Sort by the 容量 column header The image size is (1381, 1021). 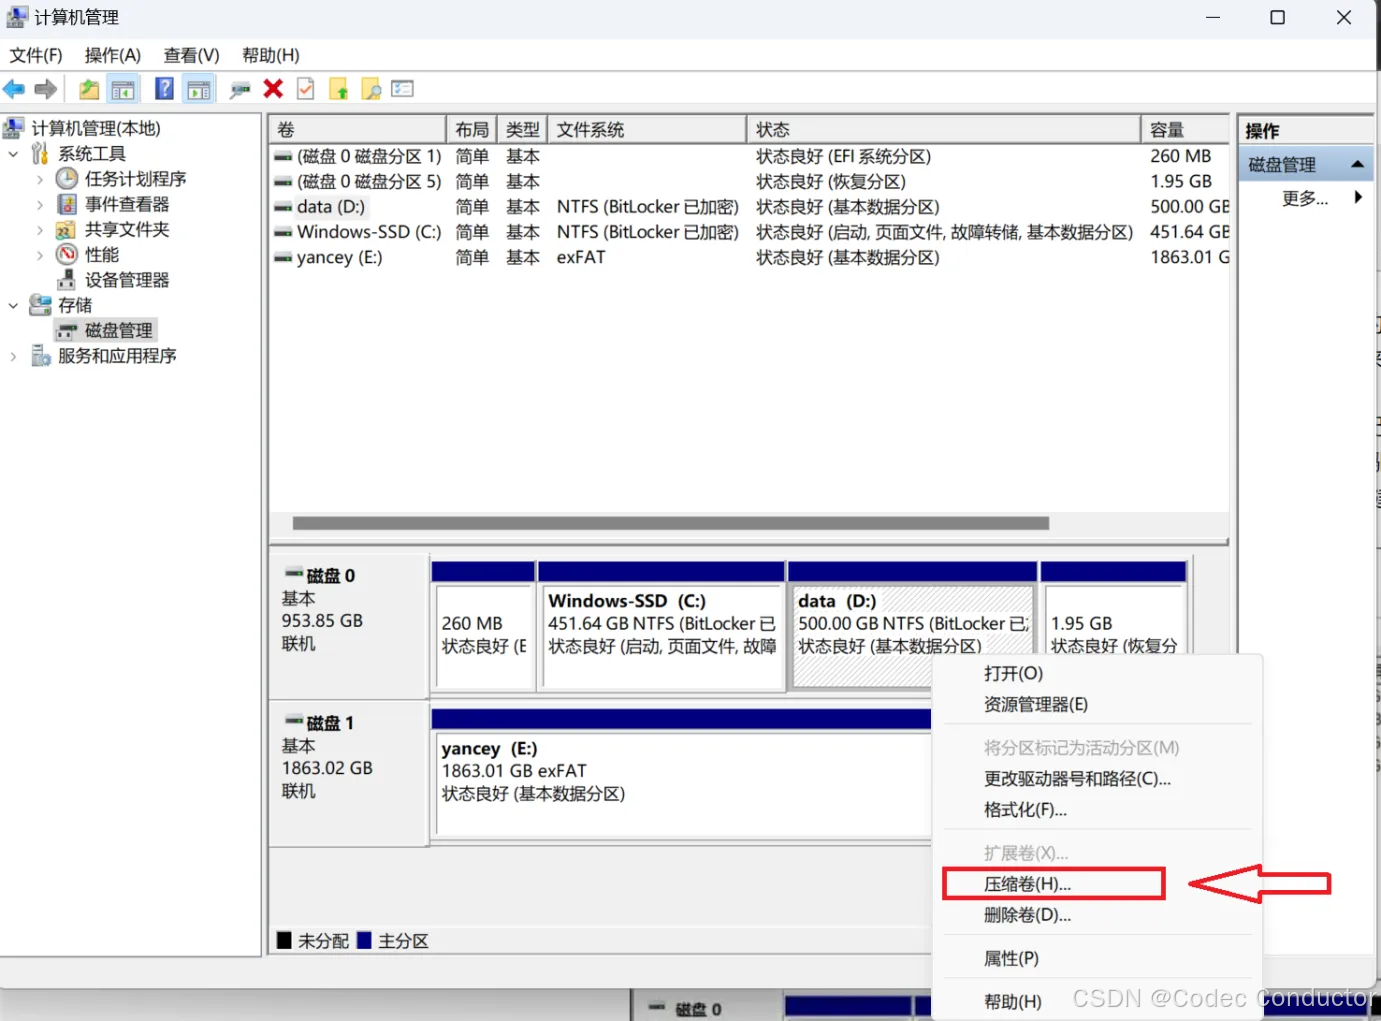1185,129
